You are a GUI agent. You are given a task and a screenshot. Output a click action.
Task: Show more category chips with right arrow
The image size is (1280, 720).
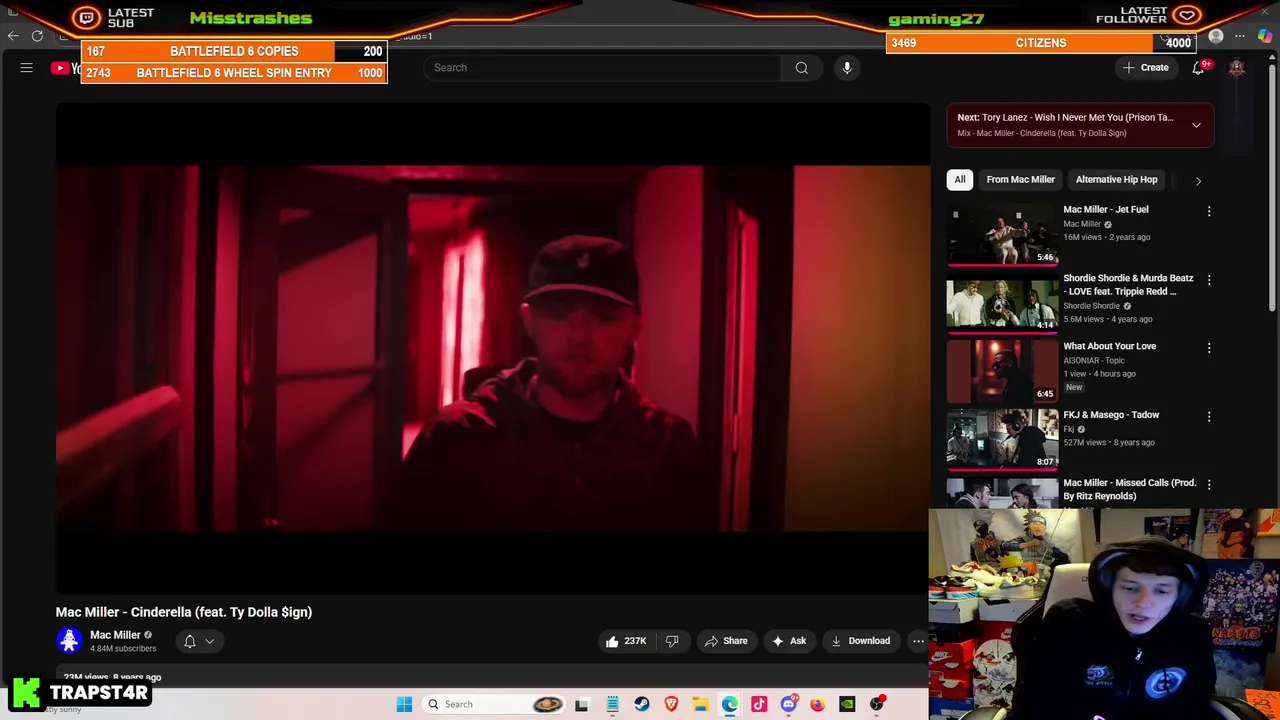pos(1198,181)
